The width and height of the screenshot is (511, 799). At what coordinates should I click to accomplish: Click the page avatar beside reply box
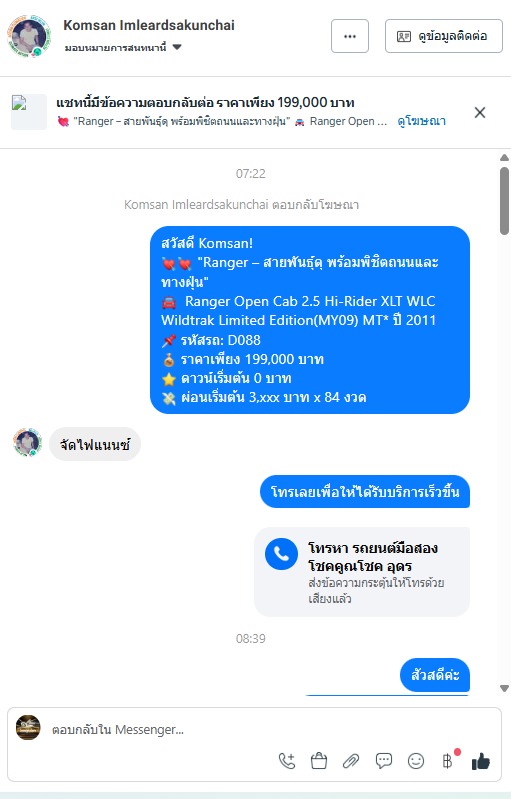(28, 727)
